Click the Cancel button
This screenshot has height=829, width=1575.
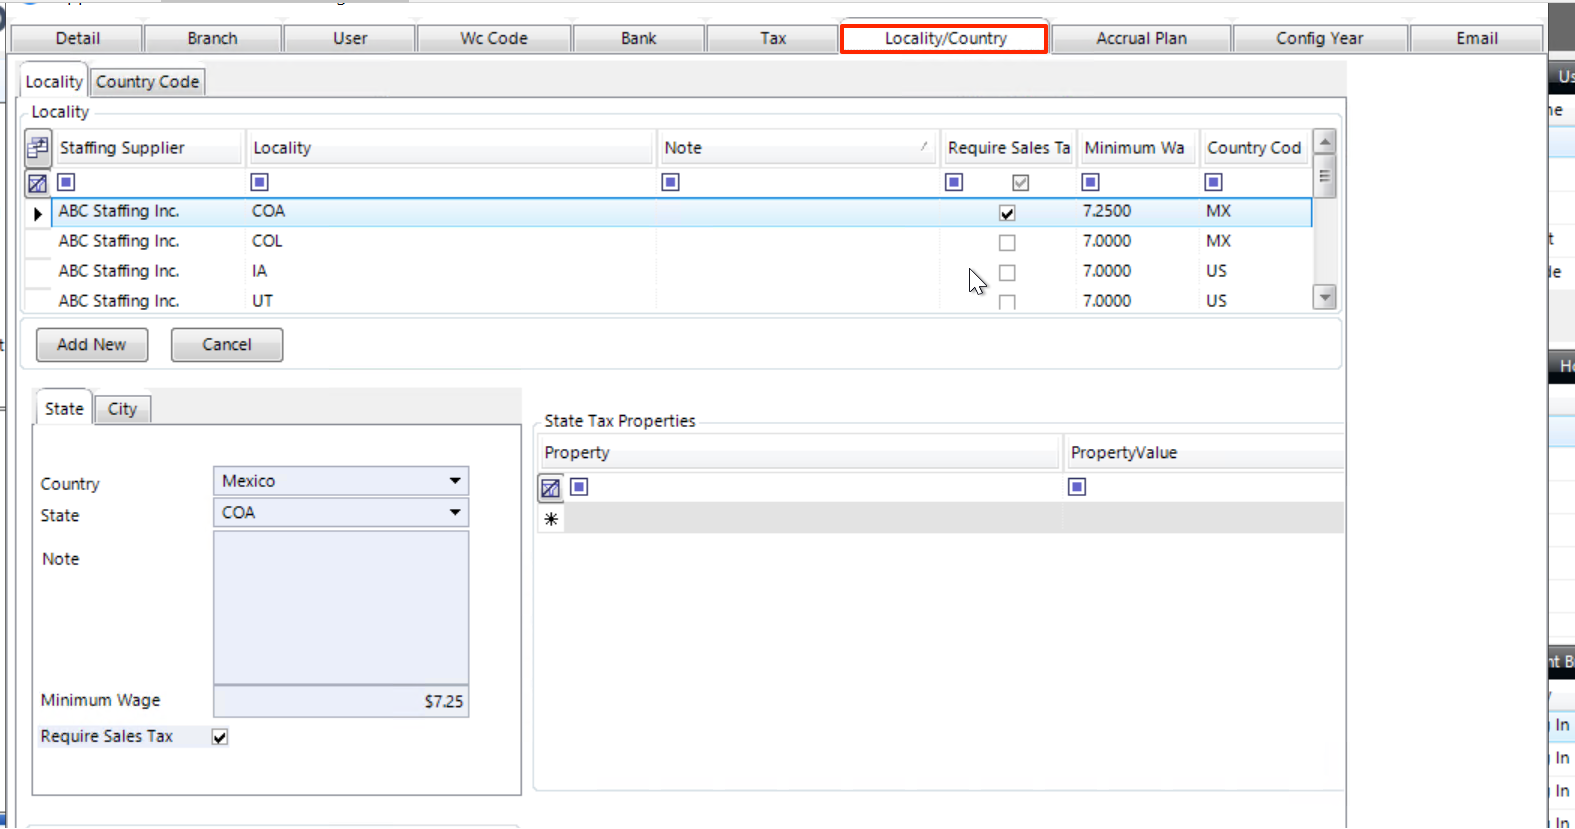[x=227, y=344]
